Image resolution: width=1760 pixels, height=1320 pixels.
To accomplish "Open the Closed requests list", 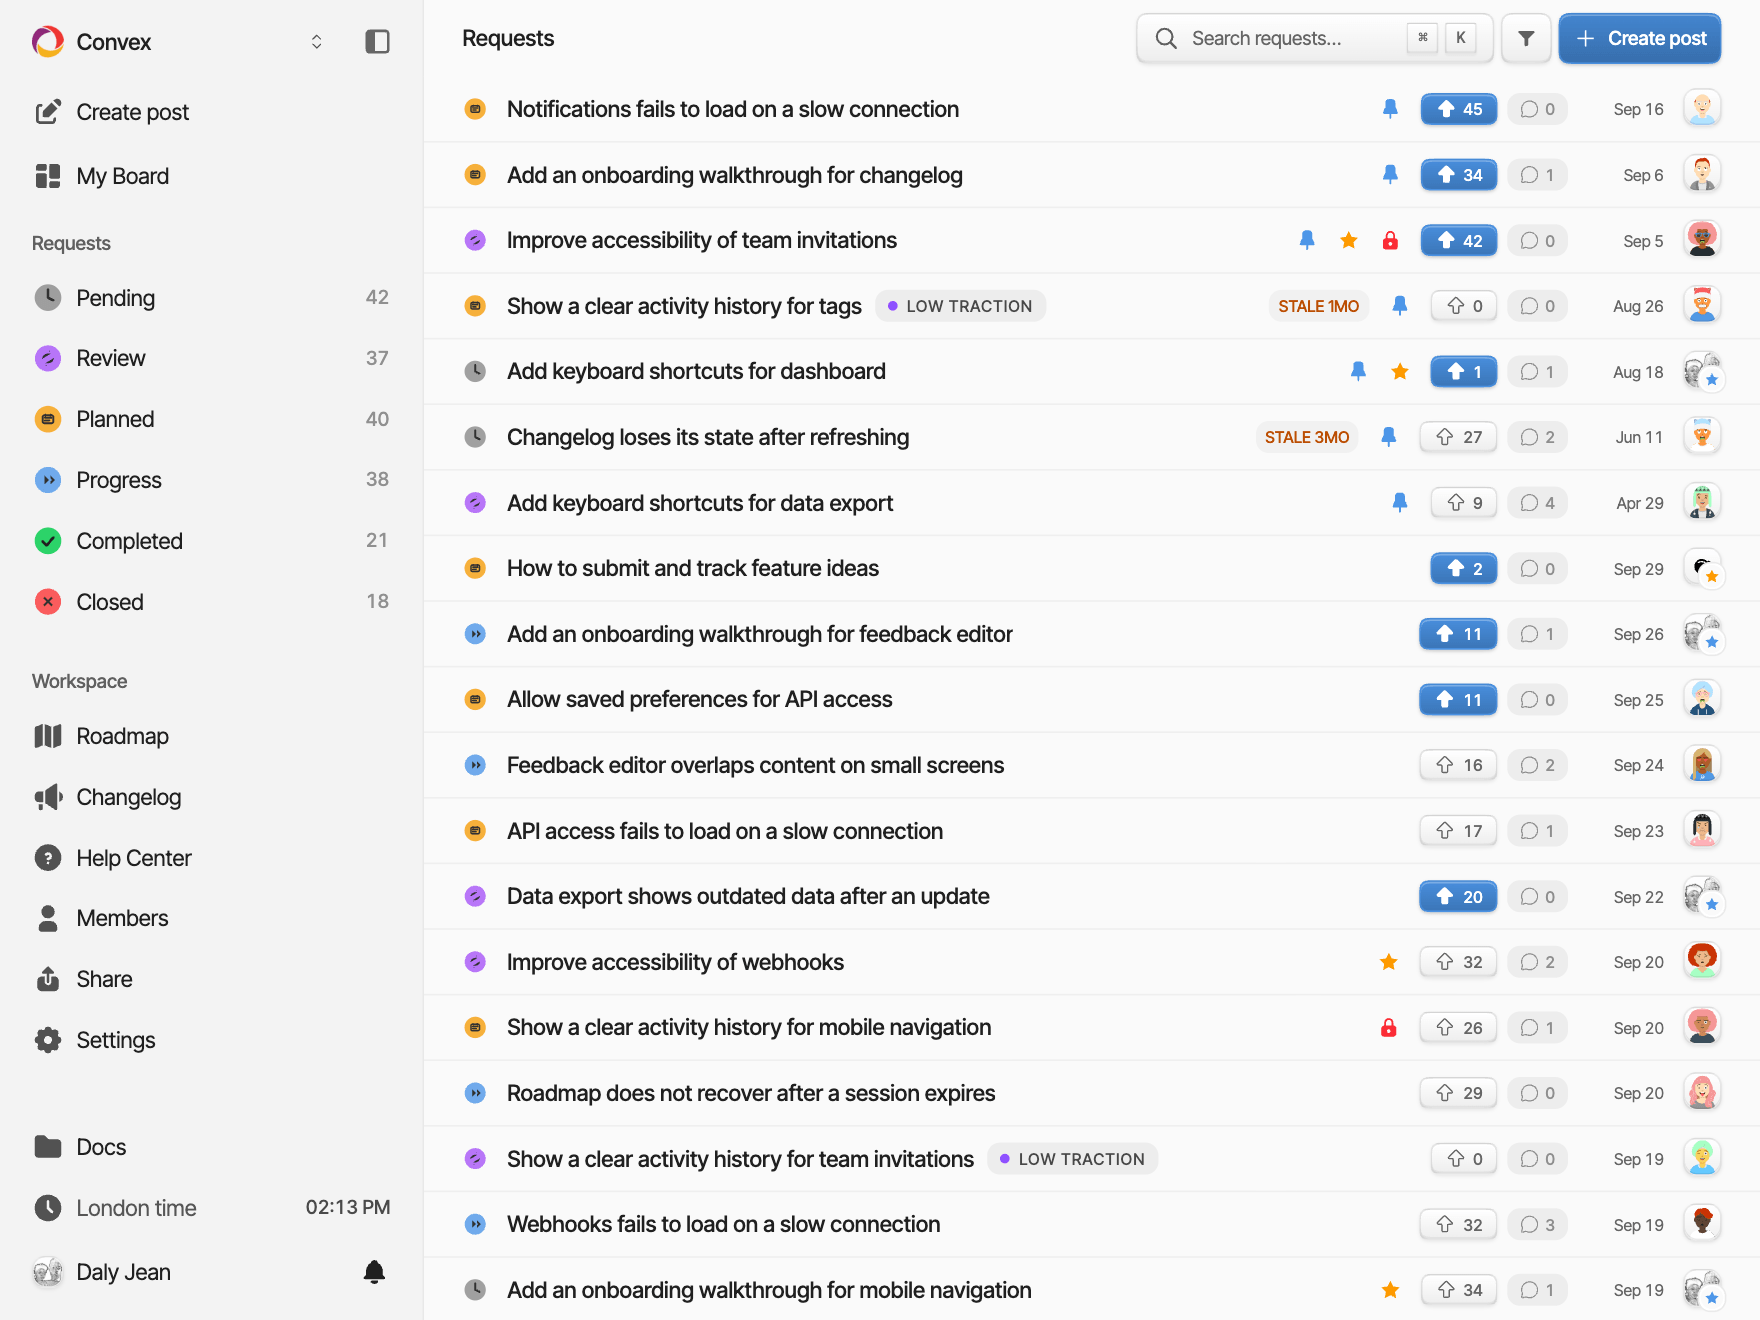I will coord(211,602).
